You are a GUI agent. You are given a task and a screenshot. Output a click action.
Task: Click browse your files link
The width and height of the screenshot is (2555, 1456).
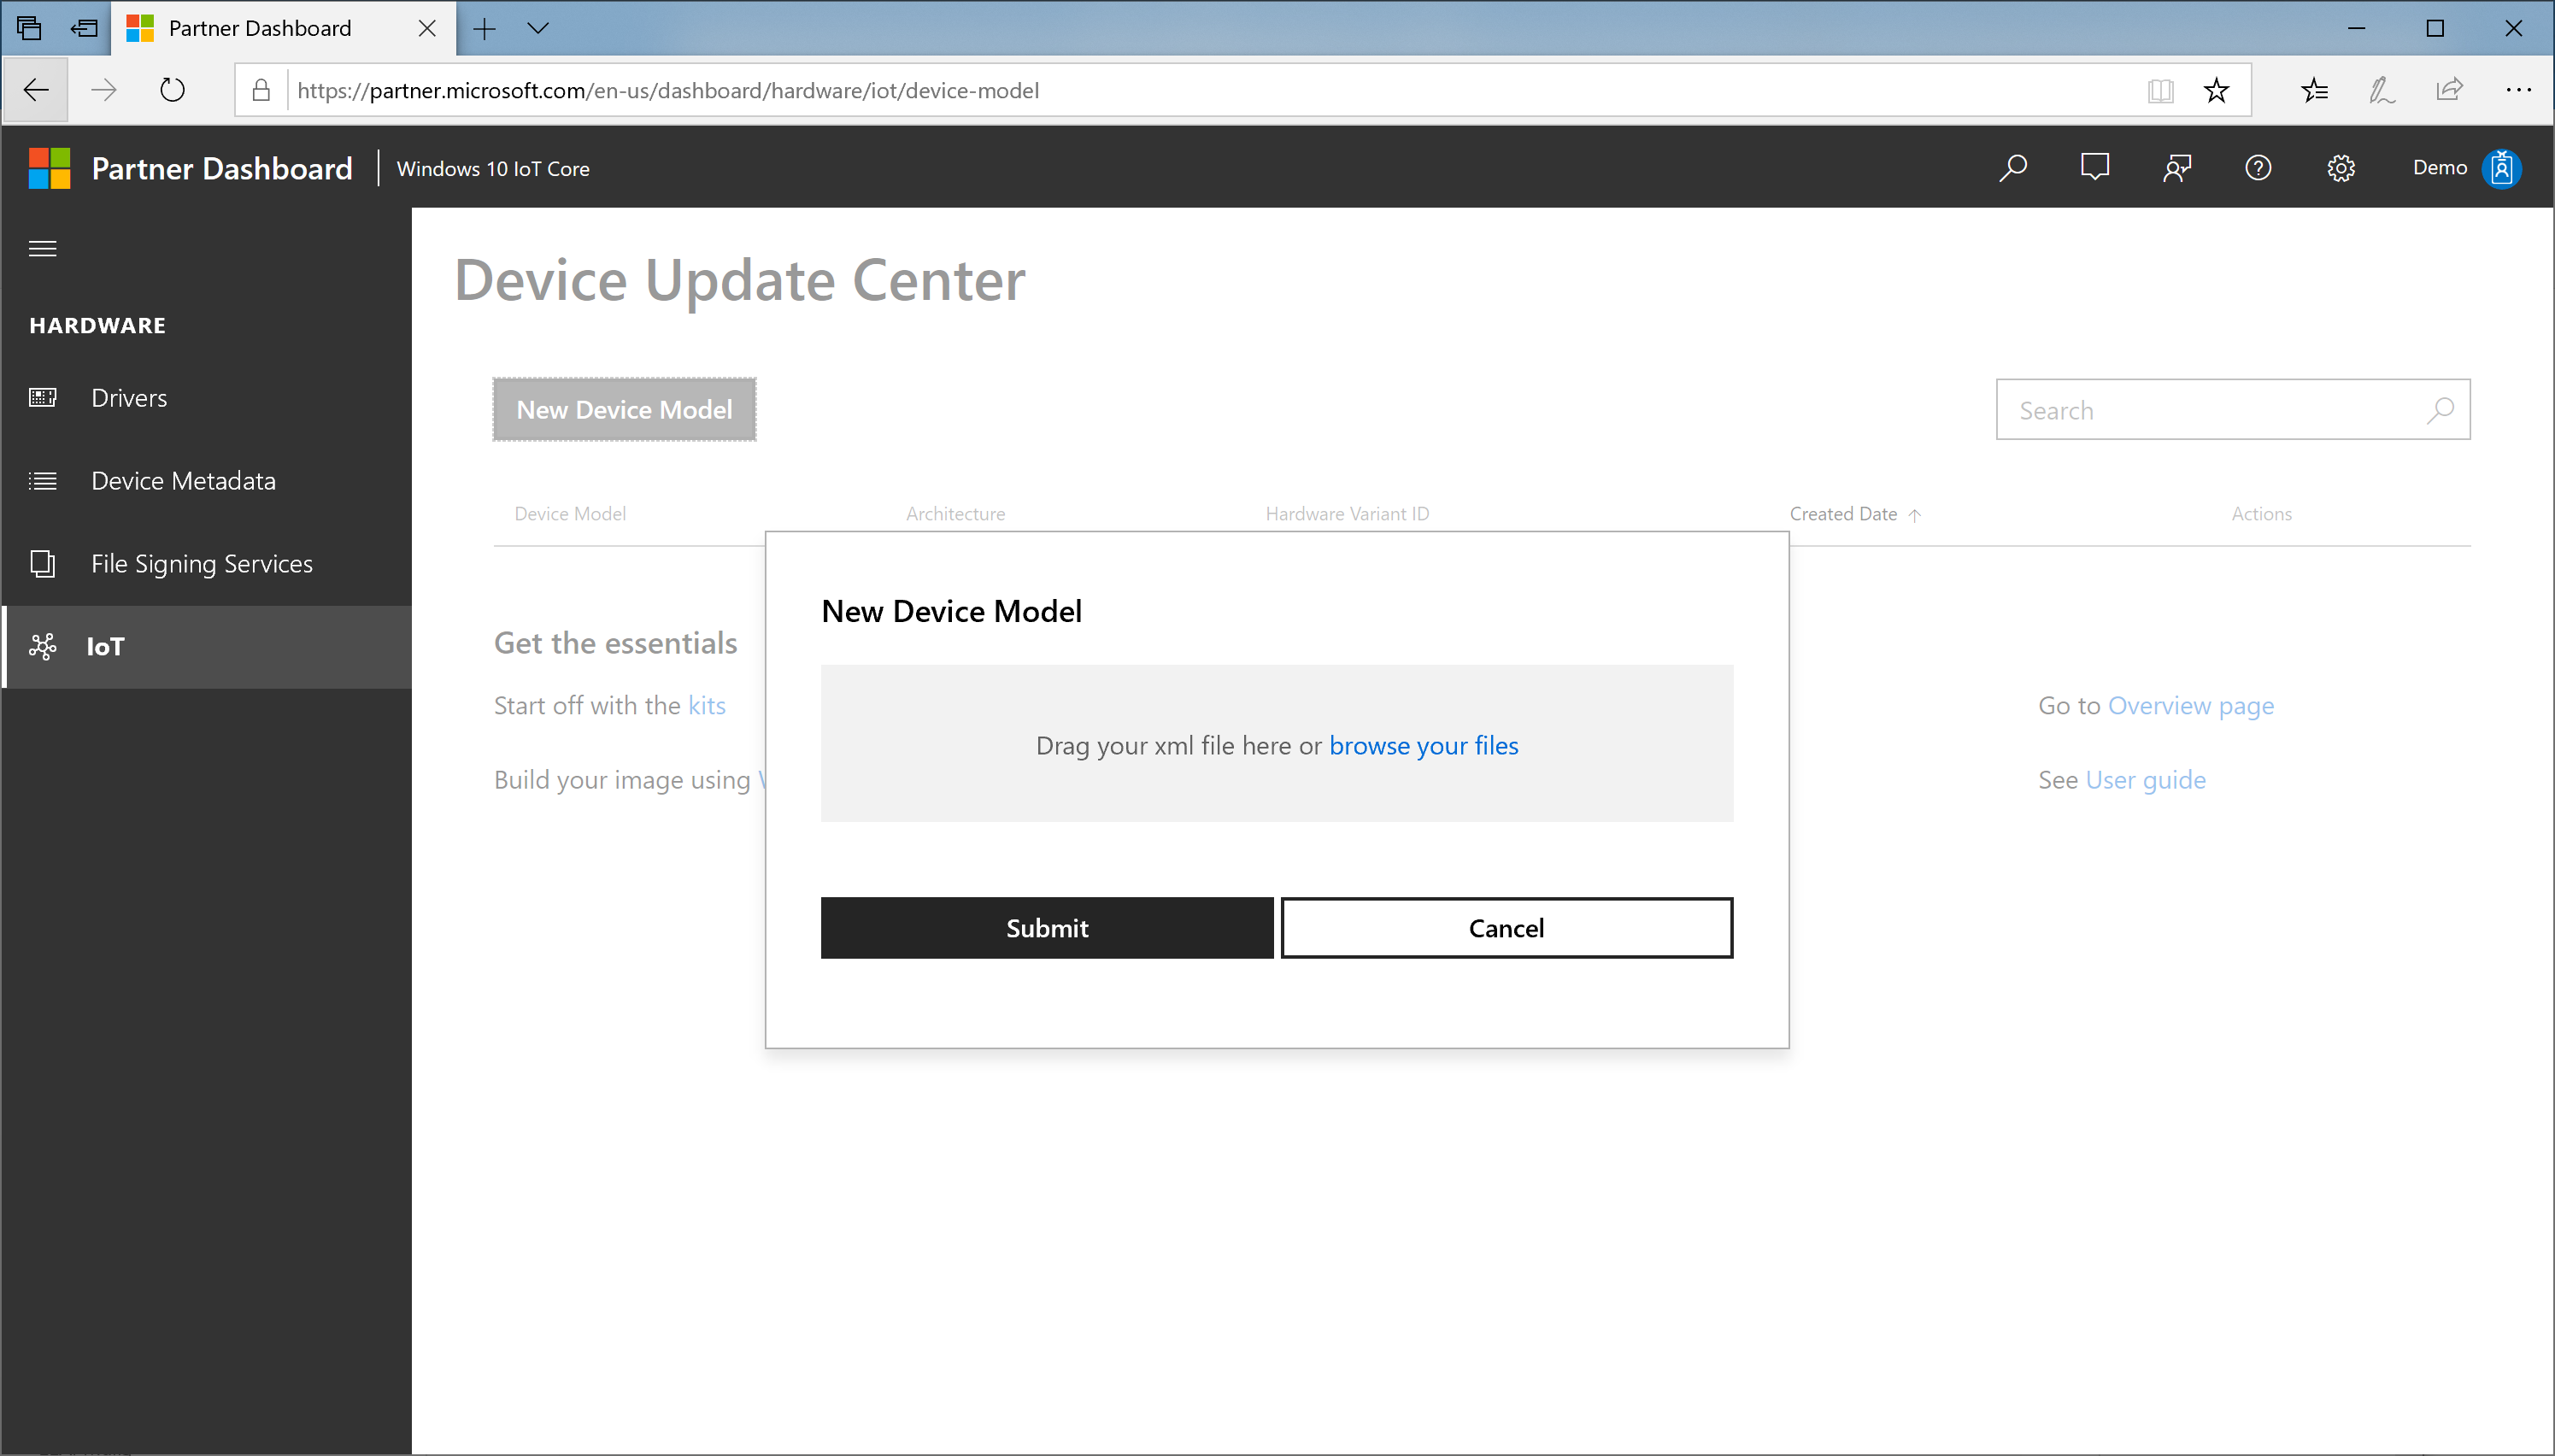pos(1423,743)
